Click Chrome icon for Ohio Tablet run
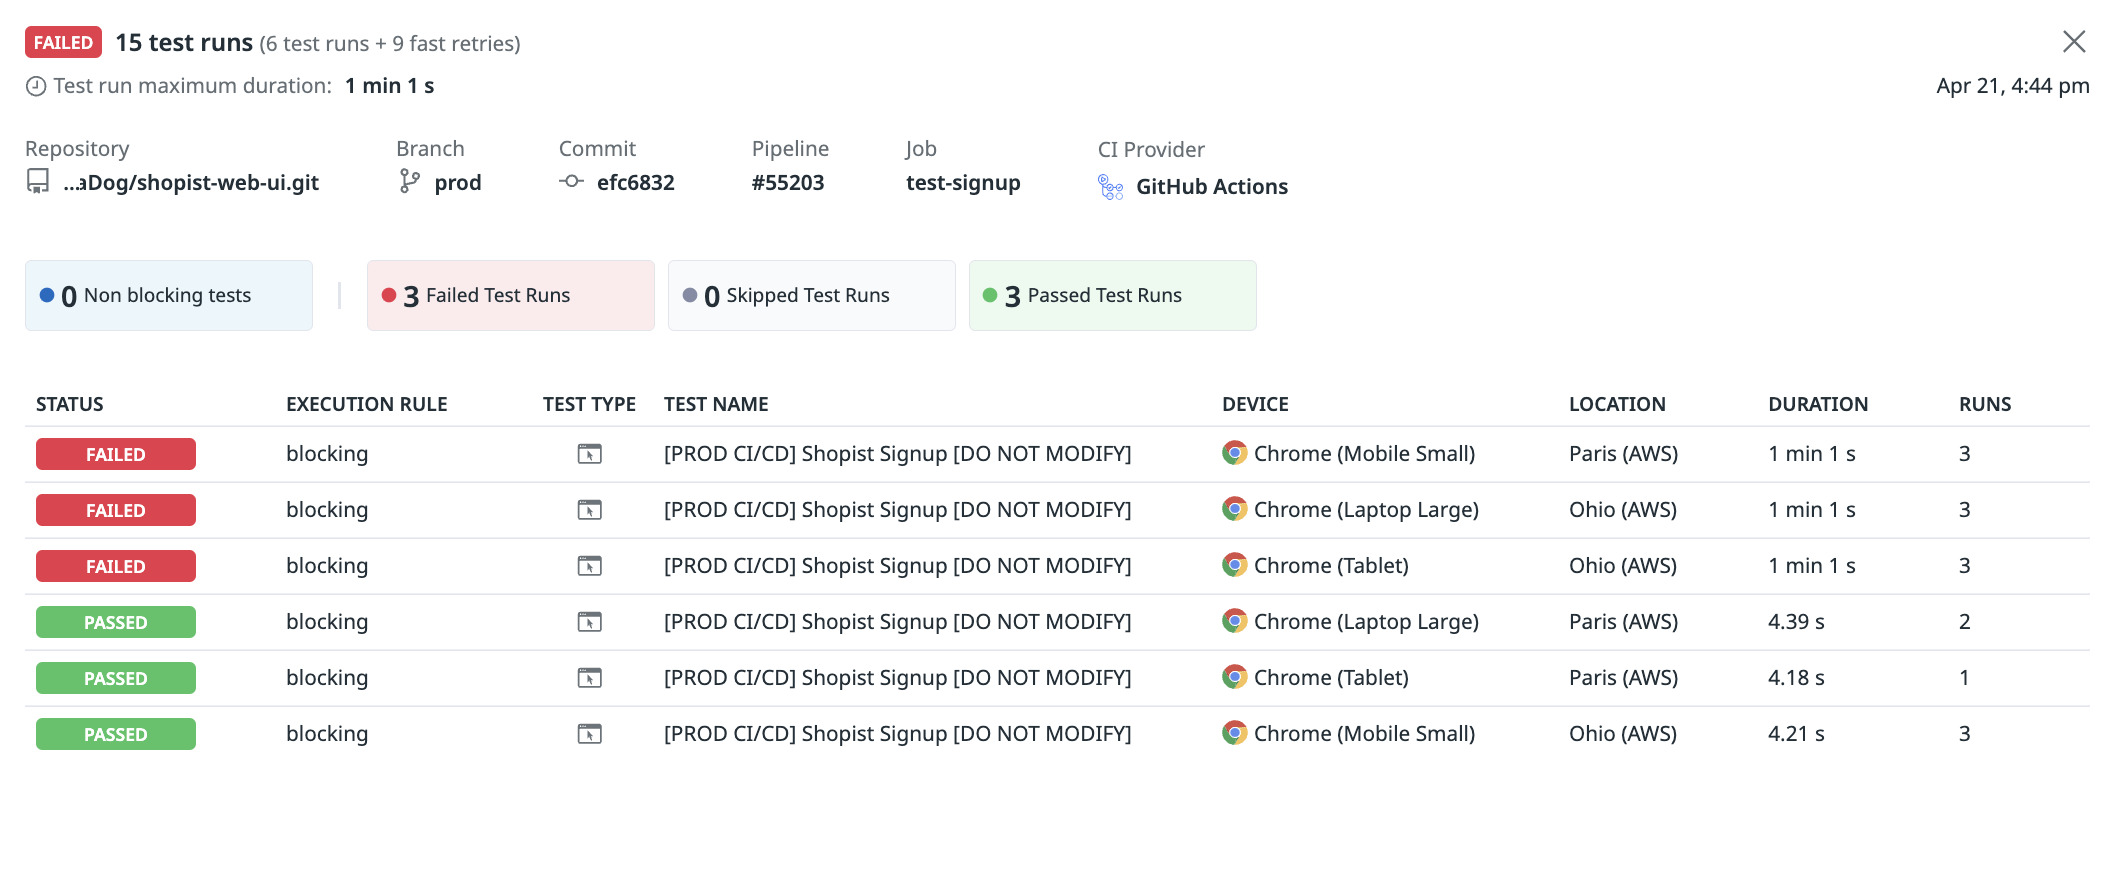2112x874 pixels. coord(1235,565)
